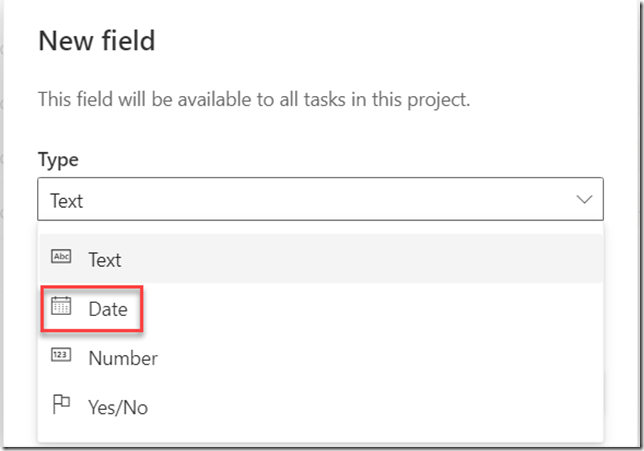The image size is (644, 451).
Task: Choose Date from the type list
Action: click(107, 309)
